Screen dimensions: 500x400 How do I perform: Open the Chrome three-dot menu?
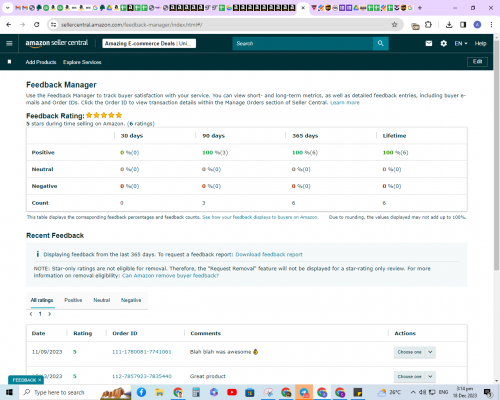(x=491, y=25)
